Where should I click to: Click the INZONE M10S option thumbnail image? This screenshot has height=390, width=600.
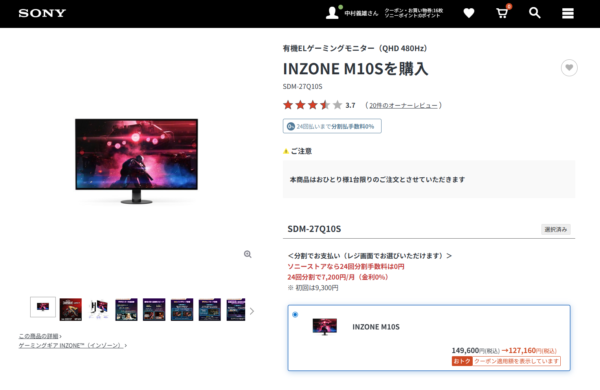324,326
